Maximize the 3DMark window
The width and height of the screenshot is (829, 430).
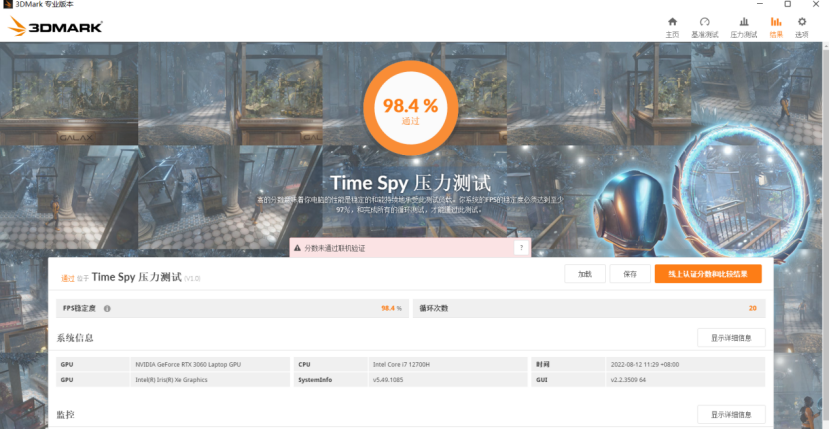click(x=787, y=4)
